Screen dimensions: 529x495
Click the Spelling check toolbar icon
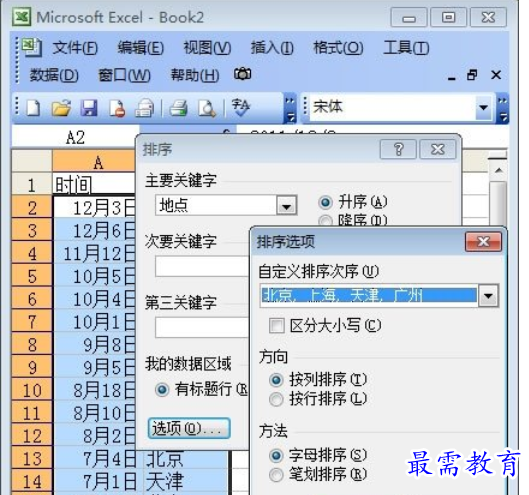tap(241, 108)
